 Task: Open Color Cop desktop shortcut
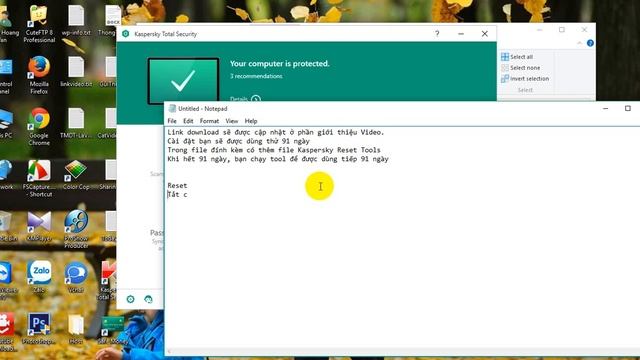76,175
